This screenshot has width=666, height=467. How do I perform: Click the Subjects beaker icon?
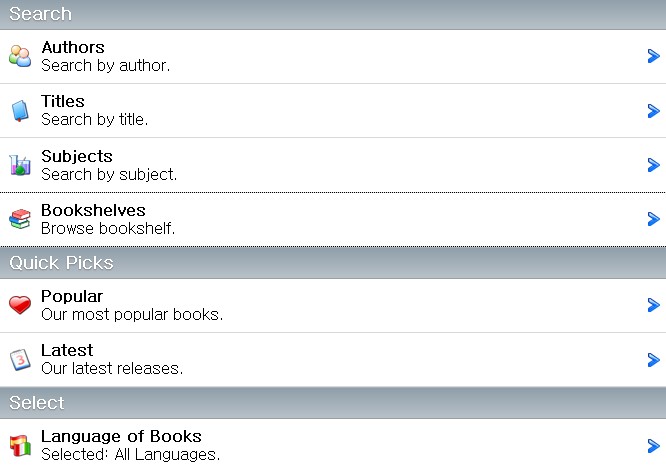coord(20,165)
